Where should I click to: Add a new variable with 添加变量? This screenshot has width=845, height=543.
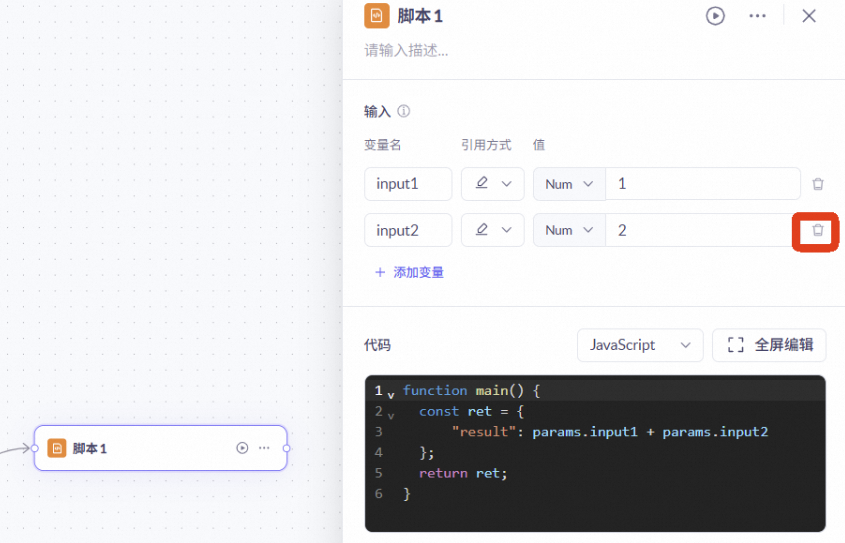410,272
